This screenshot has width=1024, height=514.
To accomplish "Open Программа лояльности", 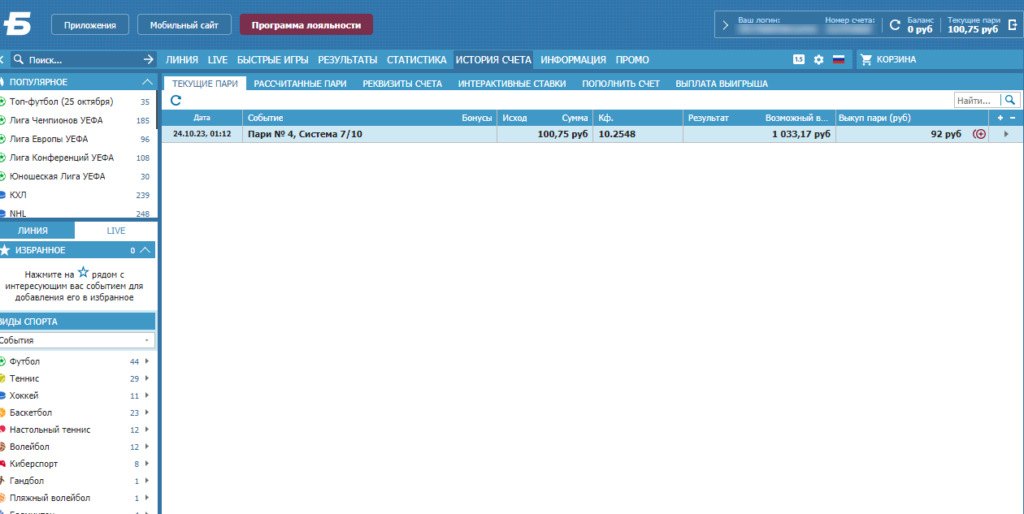I will point(306,25).
